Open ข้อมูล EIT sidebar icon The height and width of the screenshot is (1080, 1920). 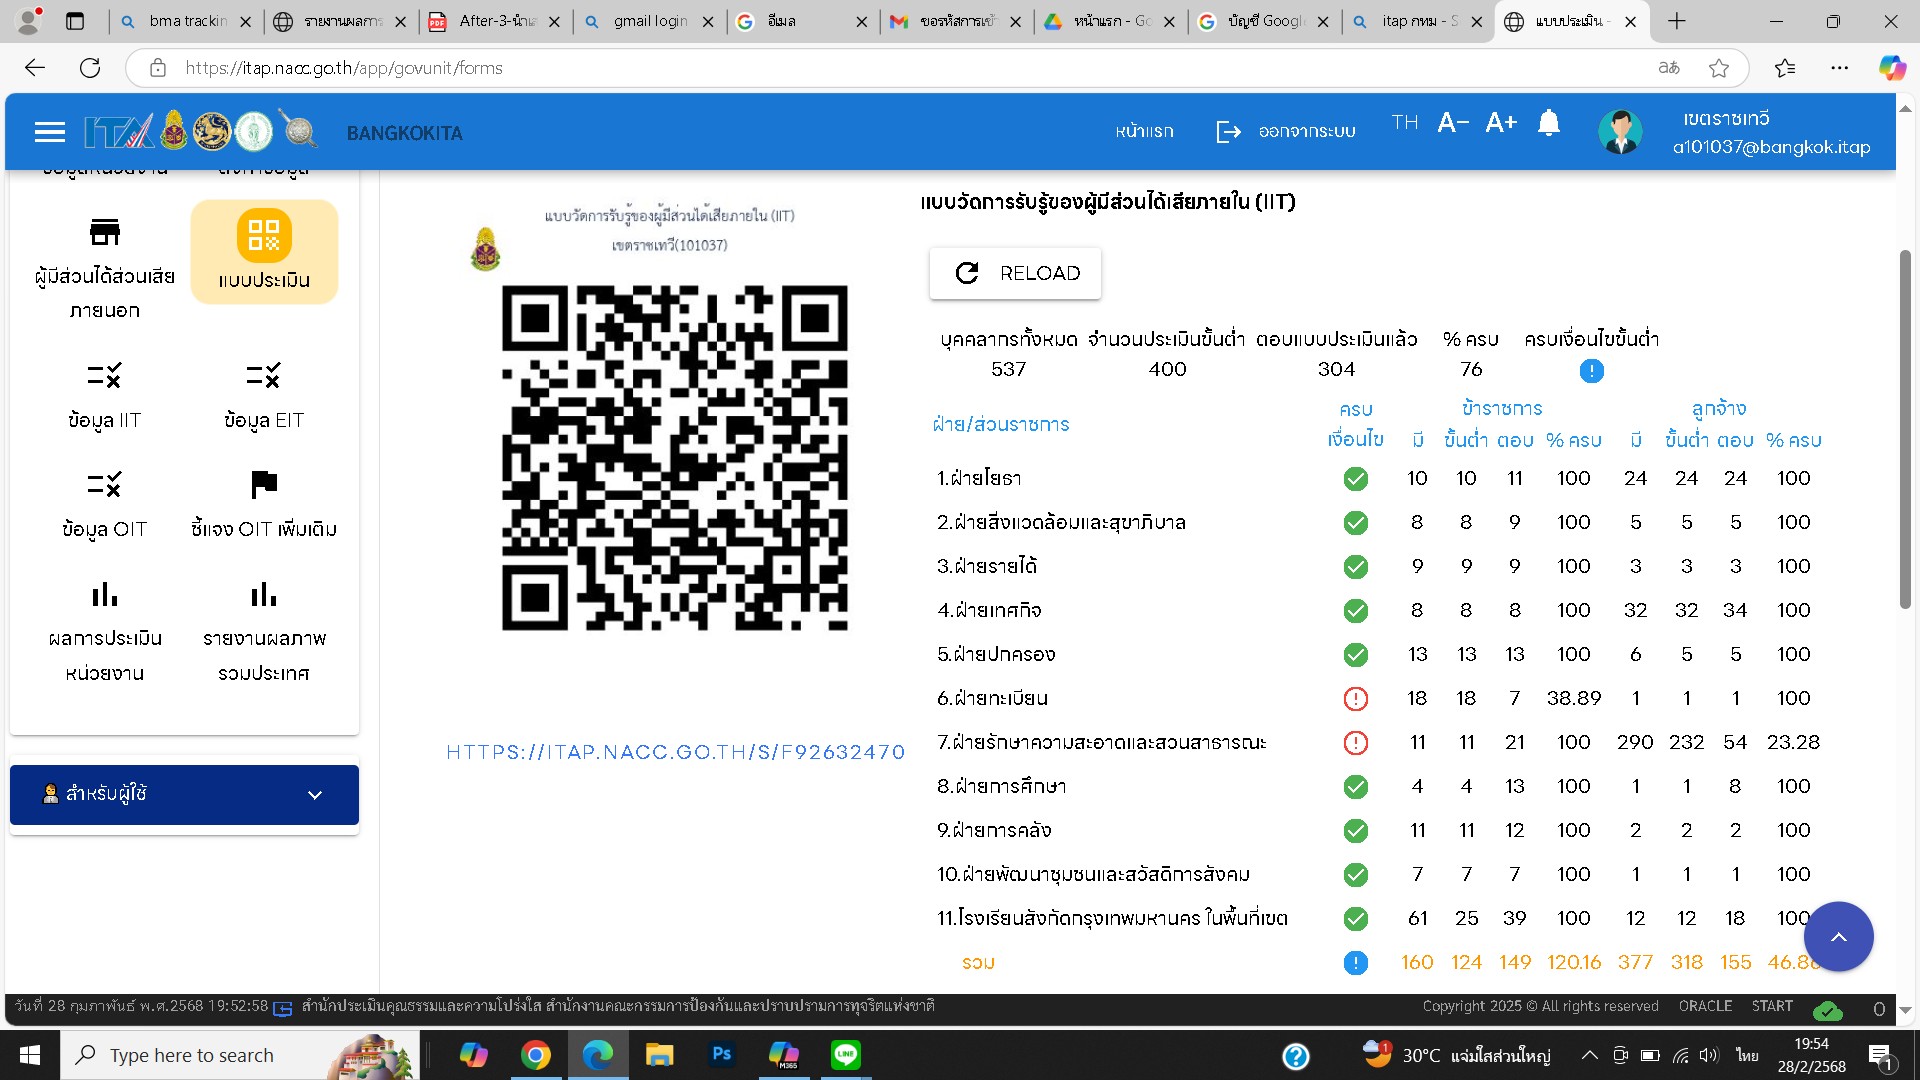pyautogui.click(x=264, y=375)
